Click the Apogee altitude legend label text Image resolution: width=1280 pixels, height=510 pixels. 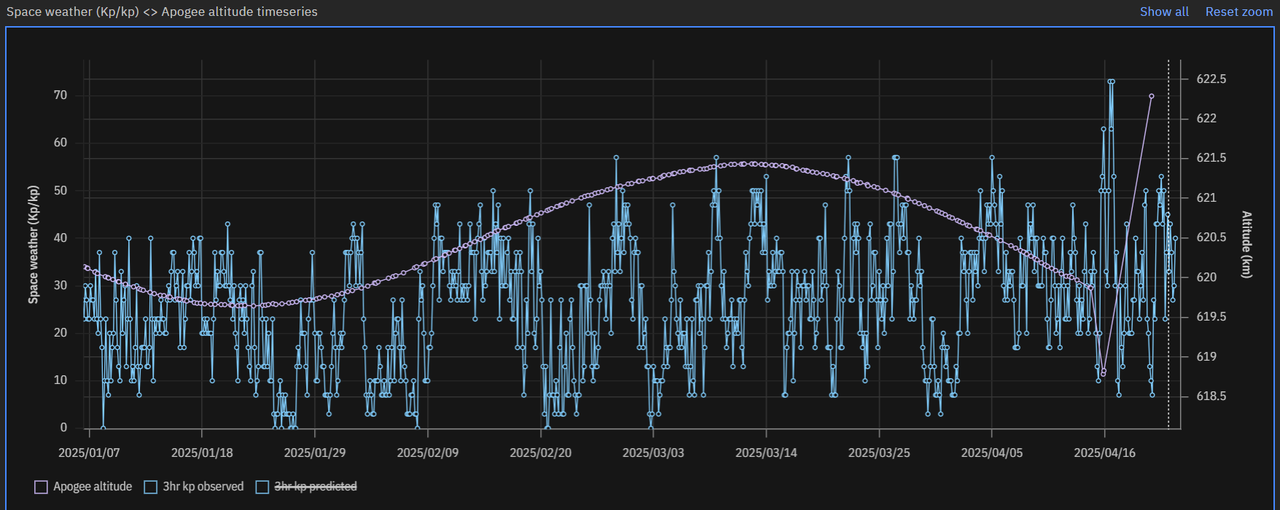(x=92, y=487)
